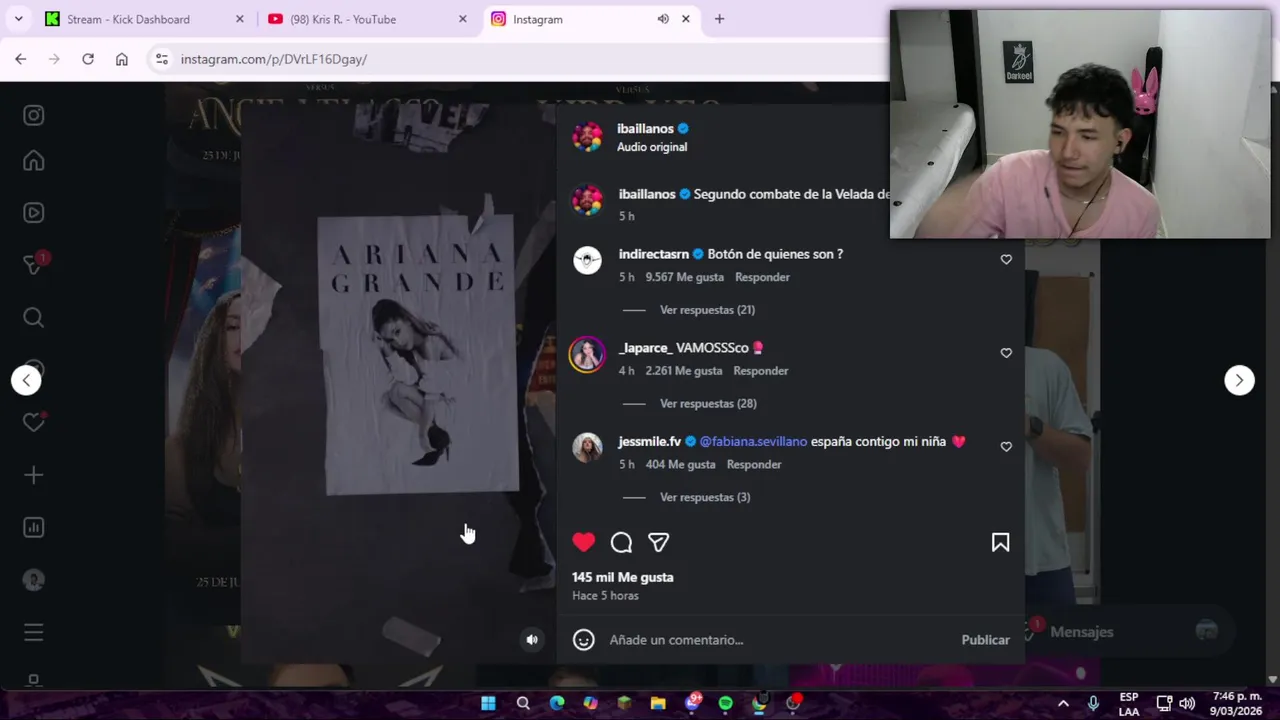Open the emoji picker in comment box
Image resolution: width=1280 pixels, height=720 pixels.
(x=584, y=640)
